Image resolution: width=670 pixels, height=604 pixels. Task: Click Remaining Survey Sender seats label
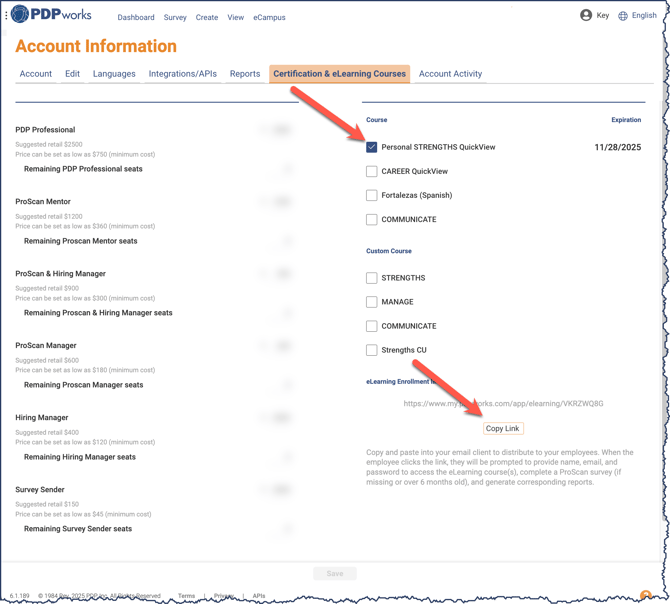pyautogui.click(x=78, y=529)
